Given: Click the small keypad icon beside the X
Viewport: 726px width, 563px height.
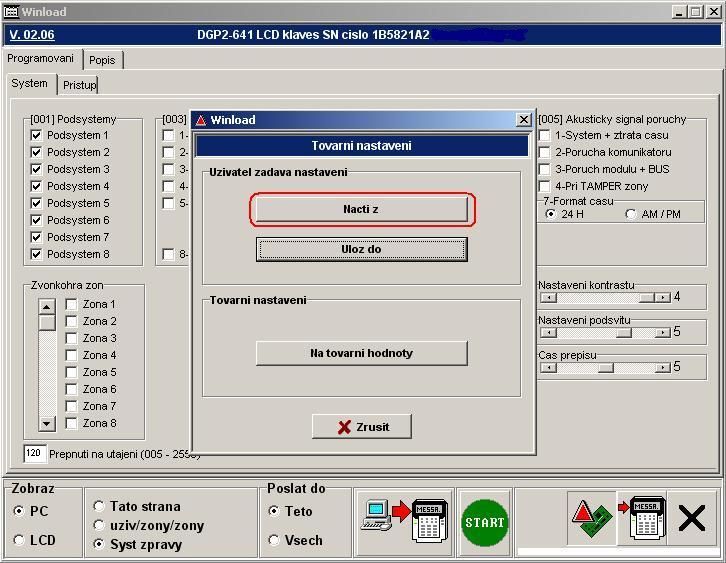Looking at the screenshot, I should tap(641, 520).
